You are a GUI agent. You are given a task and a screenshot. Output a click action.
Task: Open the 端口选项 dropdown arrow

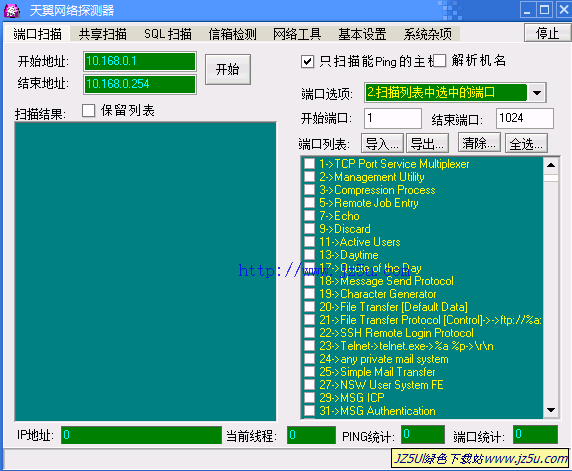pyautogui.click(x=537, y=93)
